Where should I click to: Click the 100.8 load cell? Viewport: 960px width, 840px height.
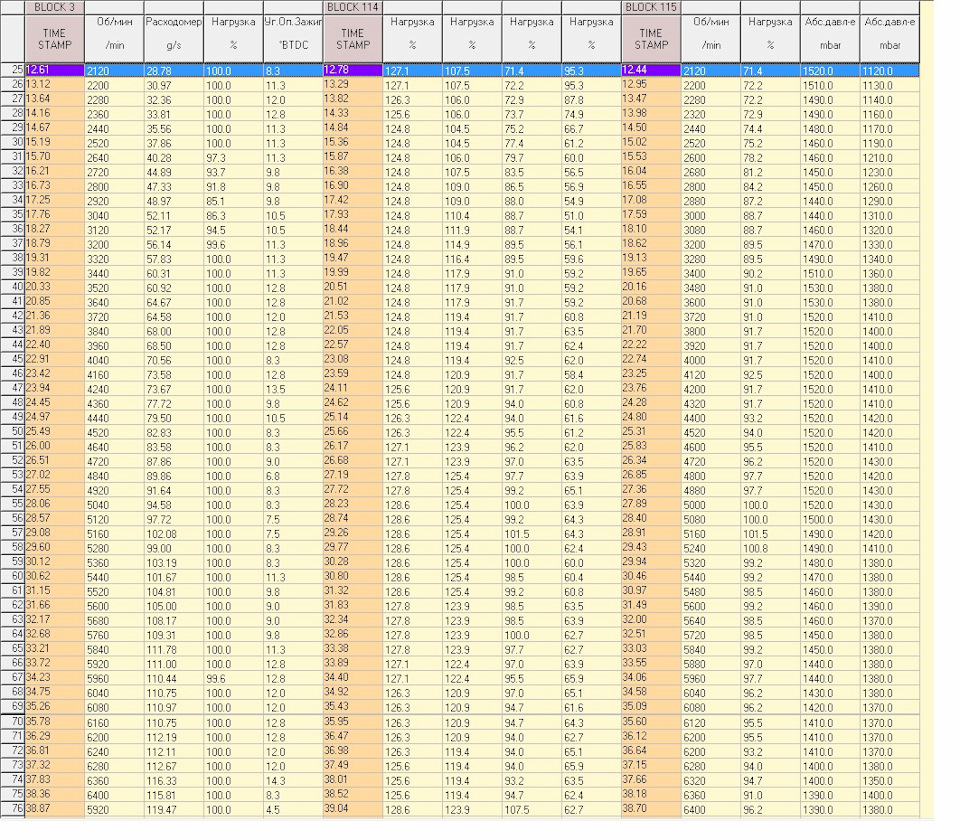[x=770, y=549]
